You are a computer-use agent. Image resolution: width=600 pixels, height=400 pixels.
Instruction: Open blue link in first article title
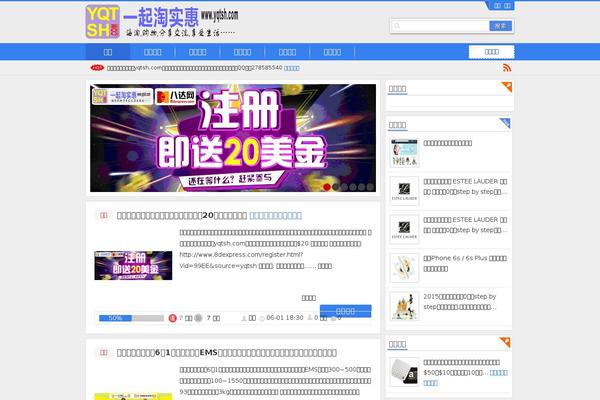coord(276,216)
